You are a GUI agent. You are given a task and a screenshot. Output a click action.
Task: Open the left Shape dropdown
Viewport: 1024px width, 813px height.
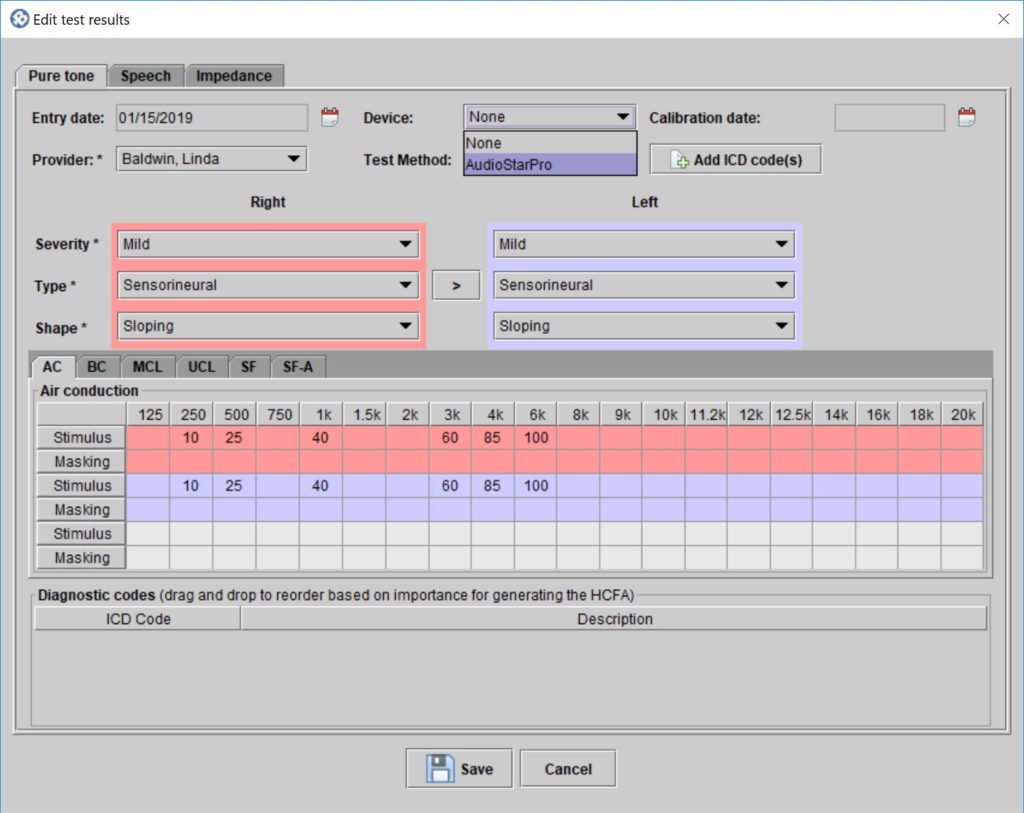(x=779, y=325)
